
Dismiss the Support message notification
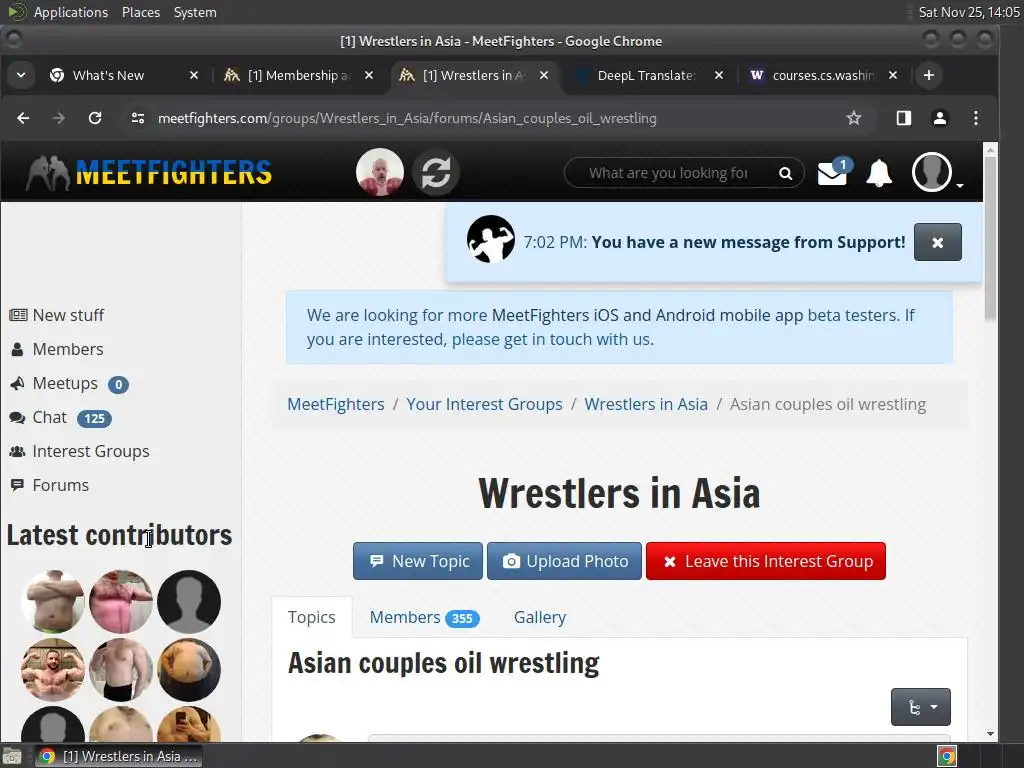[937, 242]
